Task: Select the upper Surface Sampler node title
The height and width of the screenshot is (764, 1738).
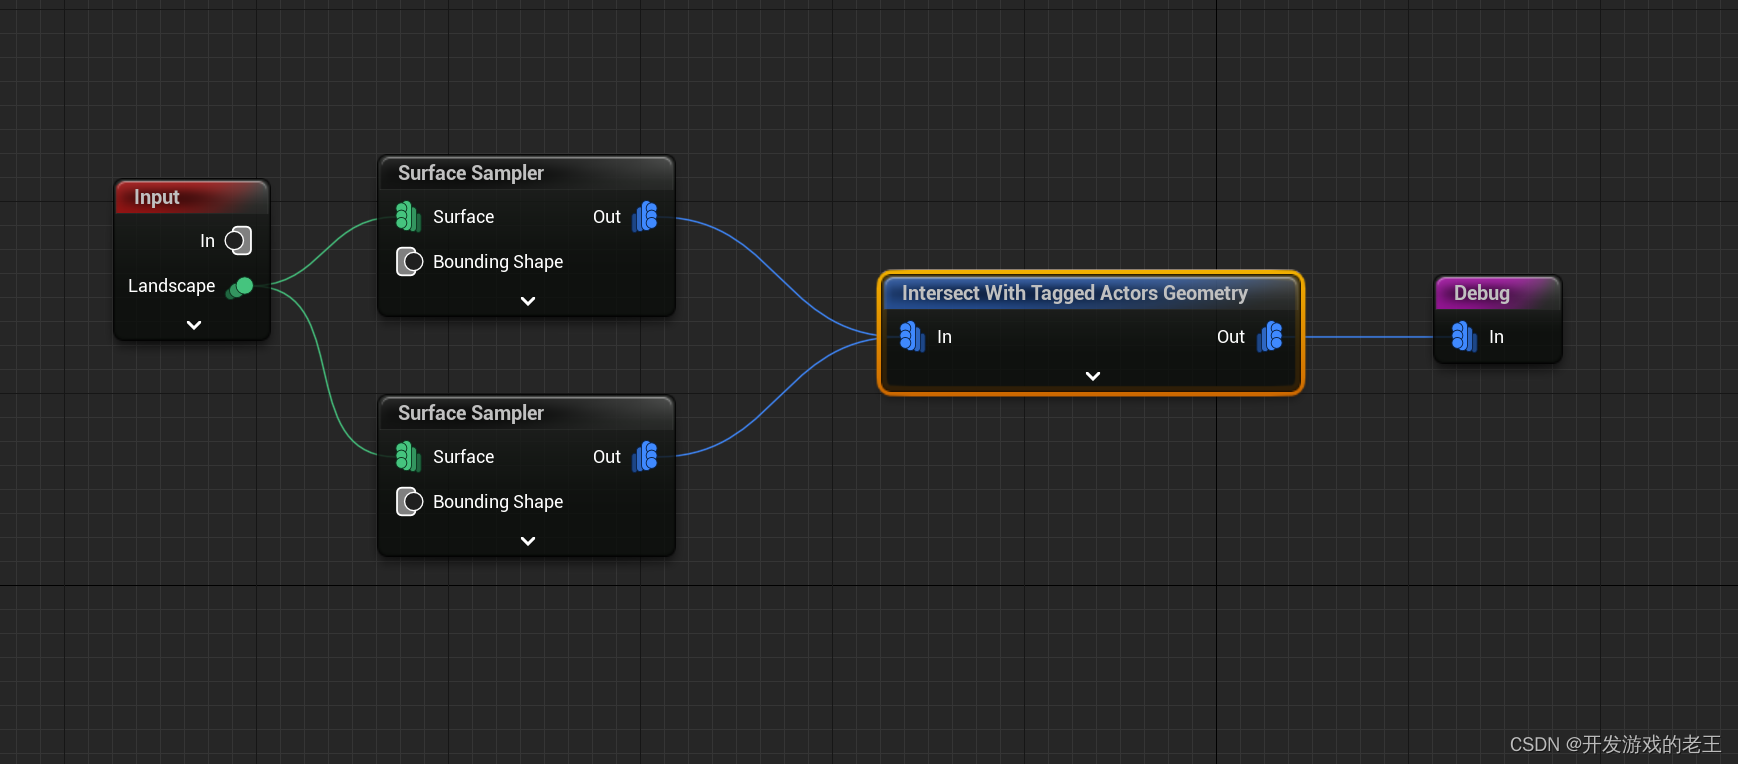Action: pyautogui.click(x=470, y=173)
